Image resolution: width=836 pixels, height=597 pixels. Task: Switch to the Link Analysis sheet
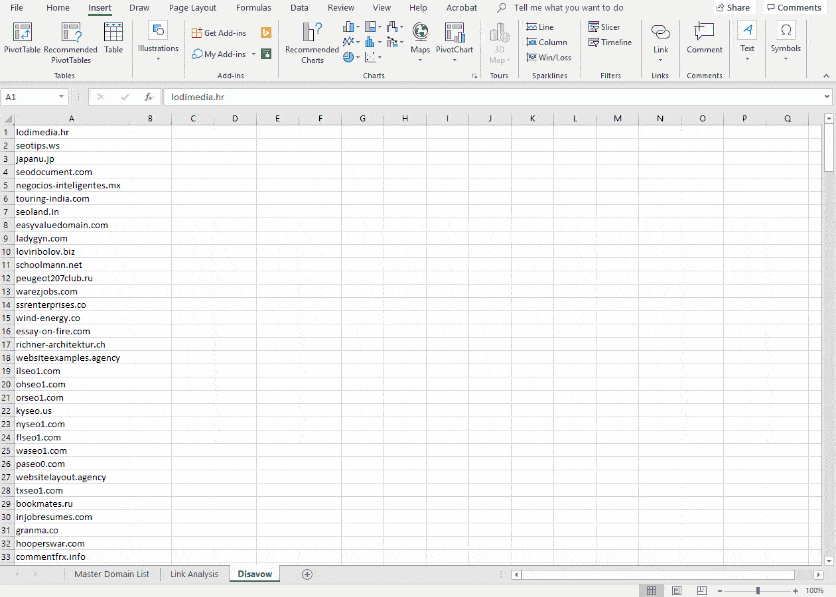[194, 574]
